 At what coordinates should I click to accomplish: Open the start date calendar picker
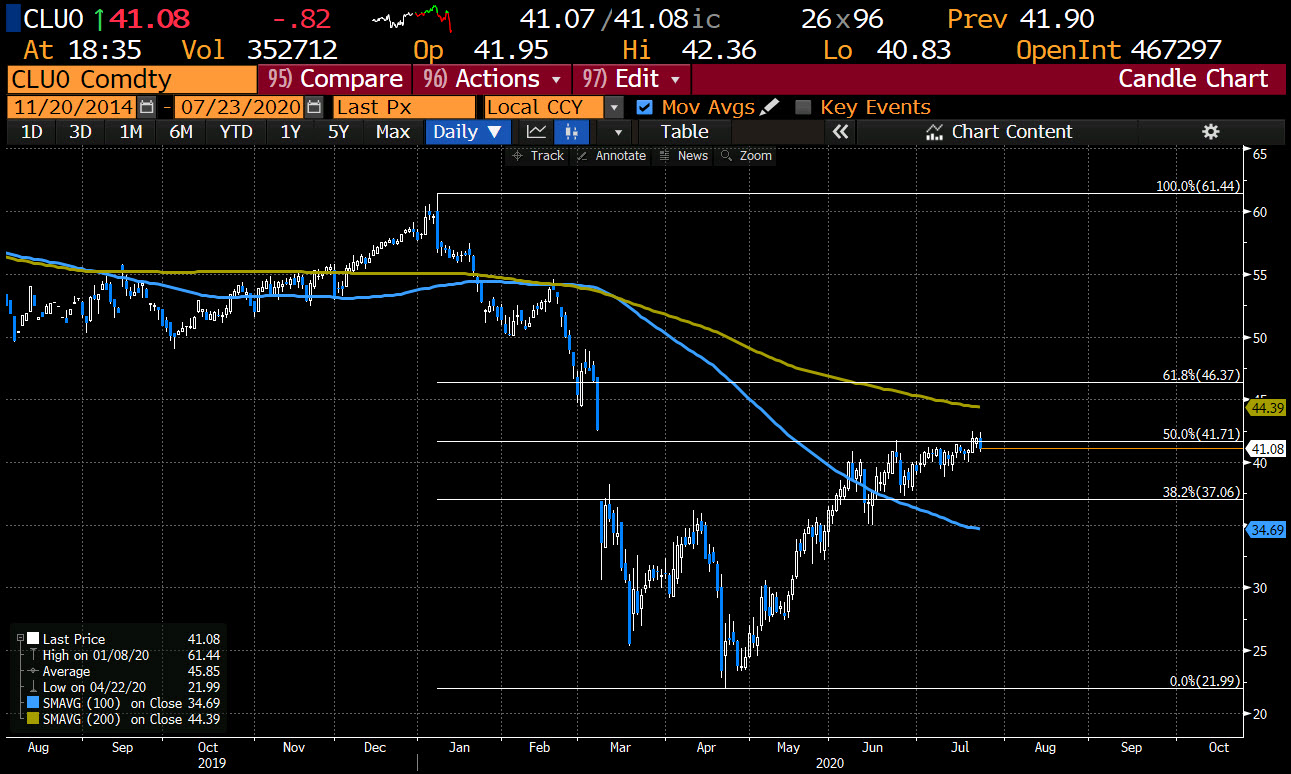click(147, 107)
